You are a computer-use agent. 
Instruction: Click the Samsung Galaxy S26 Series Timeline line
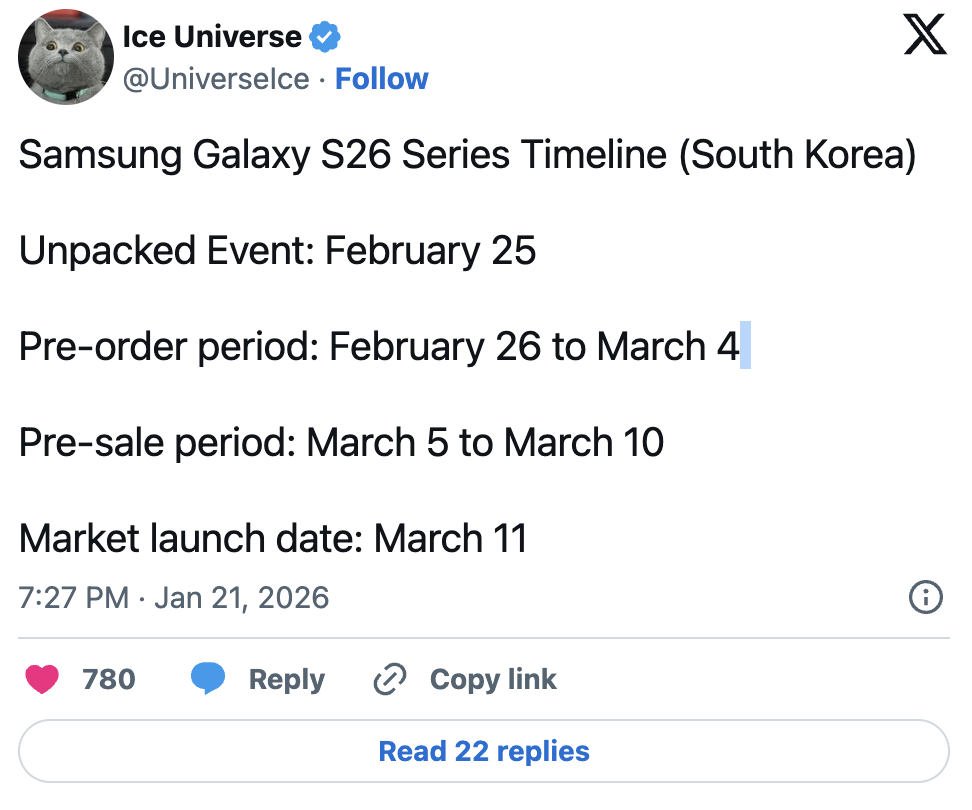(x=467, y=156)
